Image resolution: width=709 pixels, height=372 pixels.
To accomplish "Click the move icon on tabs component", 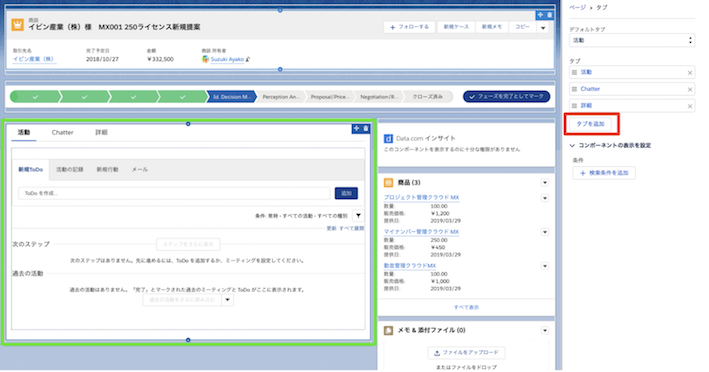I will tap(357, 129).
